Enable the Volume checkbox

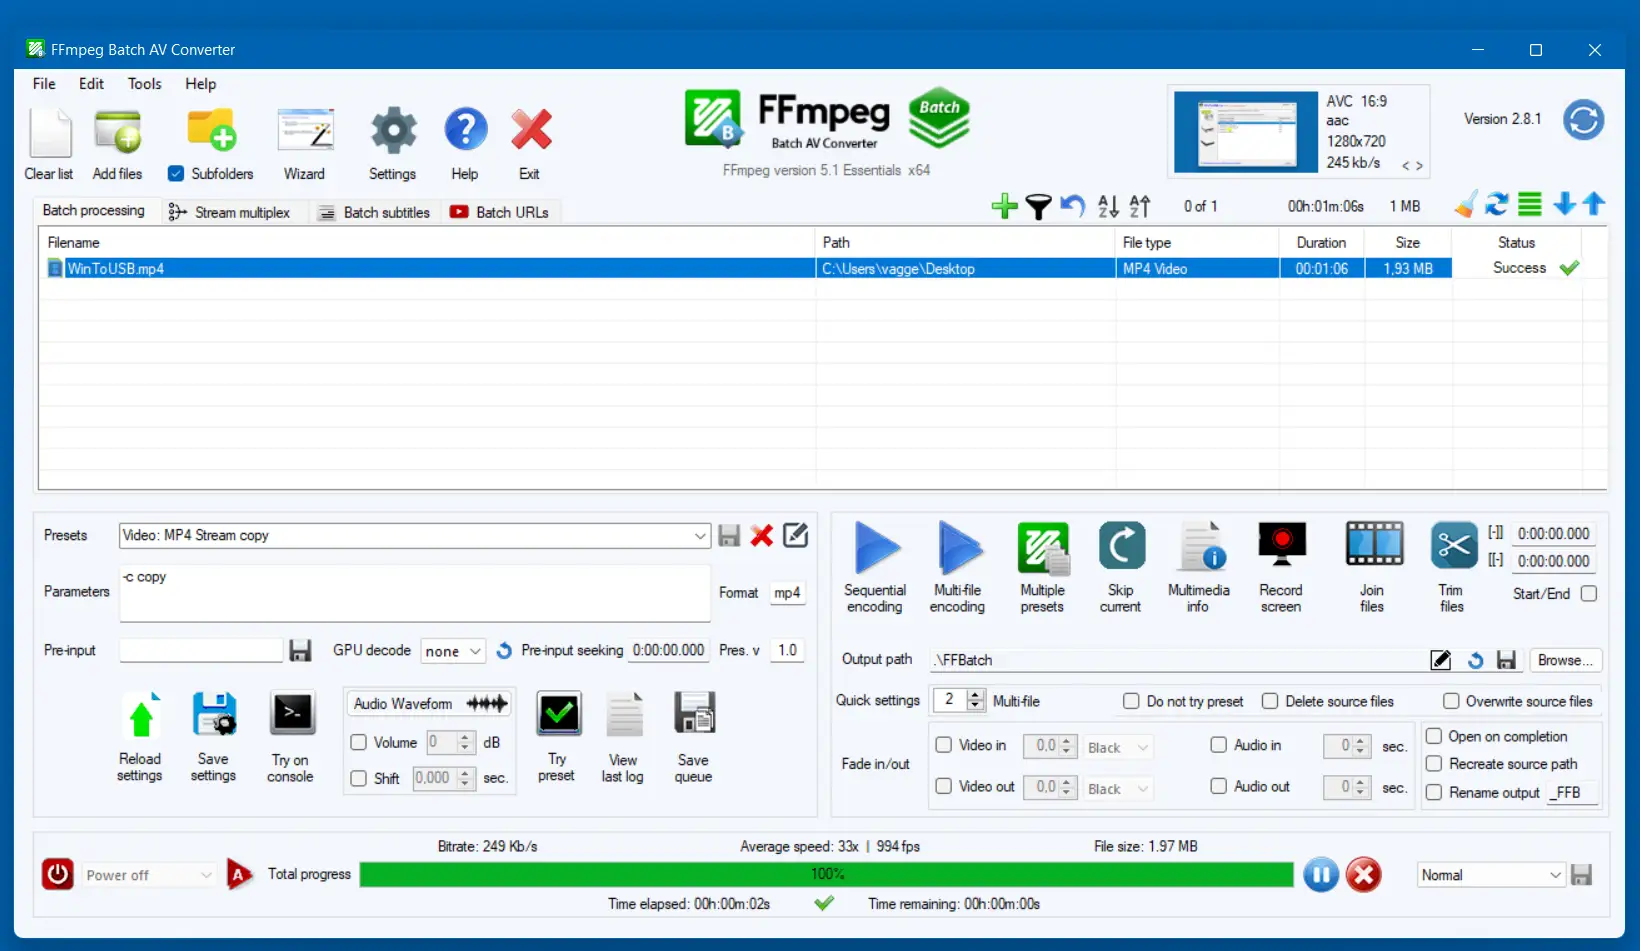358,743
